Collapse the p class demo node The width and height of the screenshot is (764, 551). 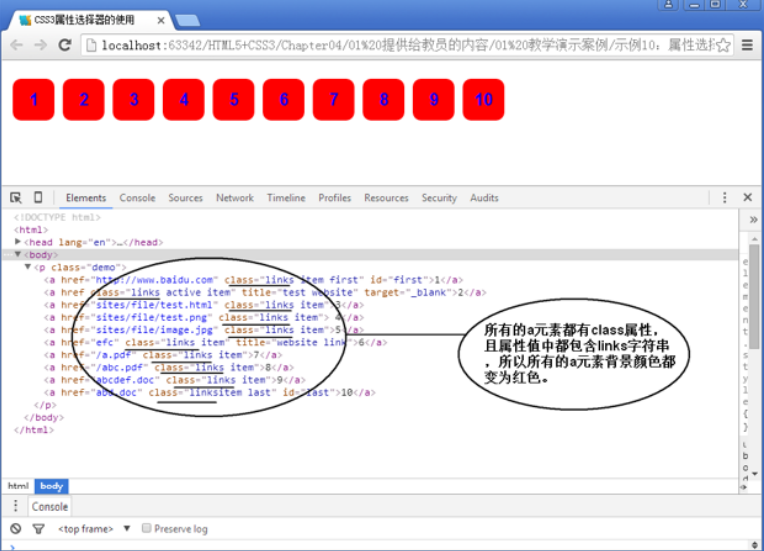click(28, 267)
